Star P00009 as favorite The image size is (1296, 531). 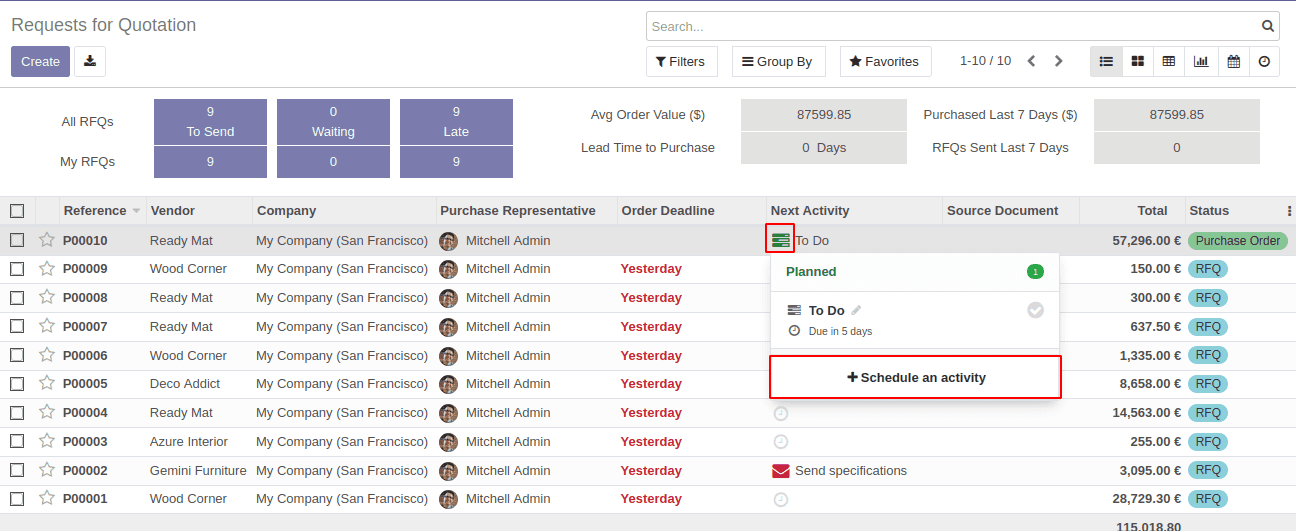pos(46,268)
